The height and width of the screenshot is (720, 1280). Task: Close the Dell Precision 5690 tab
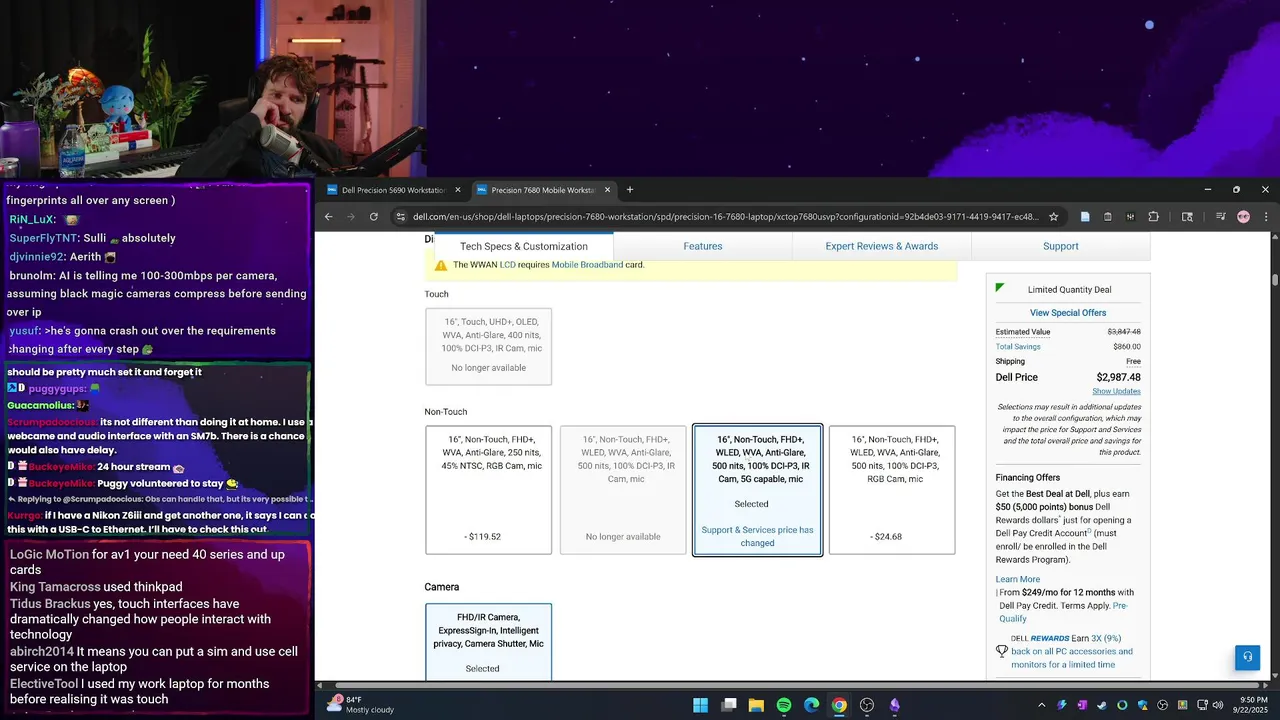(458, 190)
